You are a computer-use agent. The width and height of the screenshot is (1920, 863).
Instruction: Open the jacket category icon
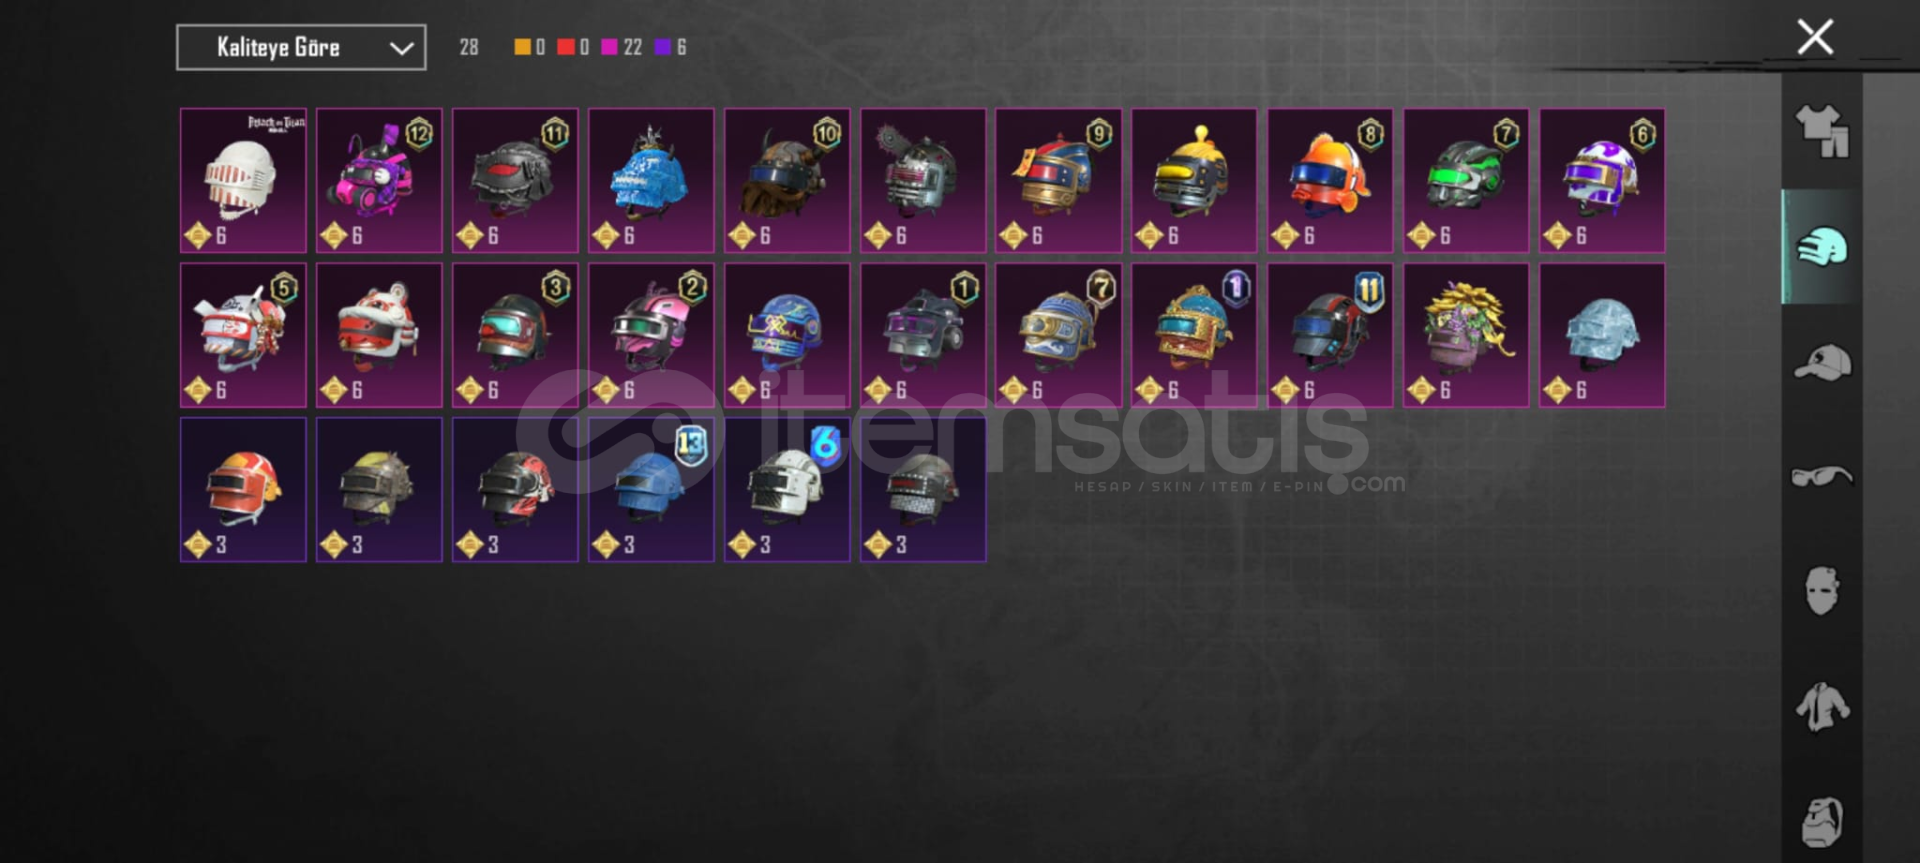pyautogui.click(x=1822, y=706)
